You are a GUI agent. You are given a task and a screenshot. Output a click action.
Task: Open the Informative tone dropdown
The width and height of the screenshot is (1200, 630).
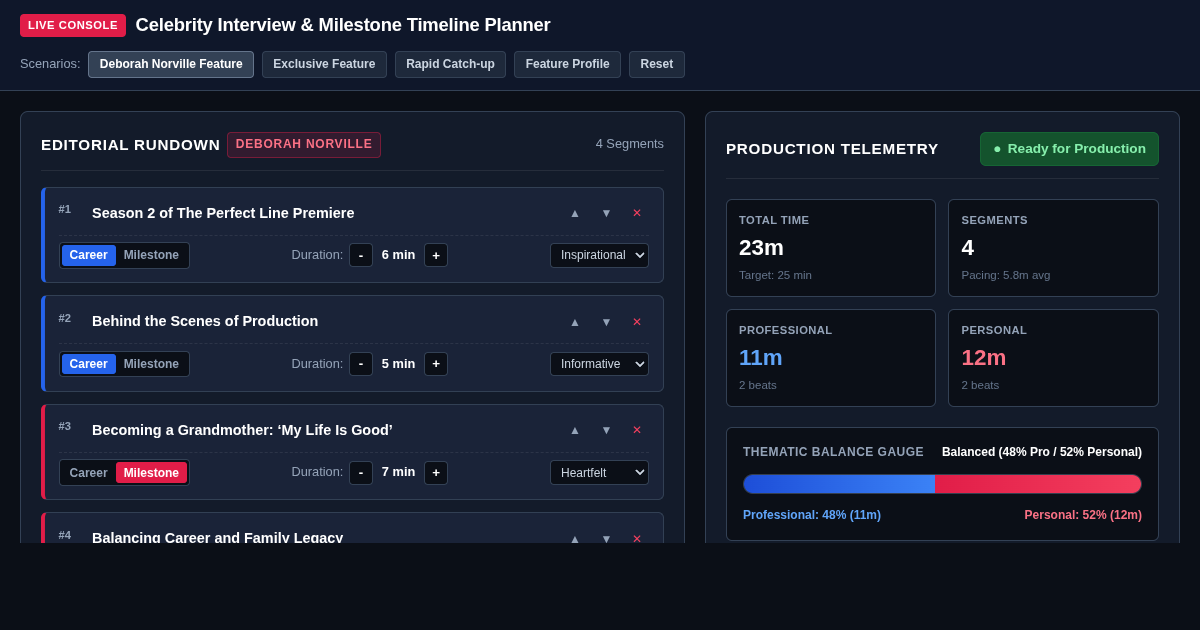click(x=599, y=364)
